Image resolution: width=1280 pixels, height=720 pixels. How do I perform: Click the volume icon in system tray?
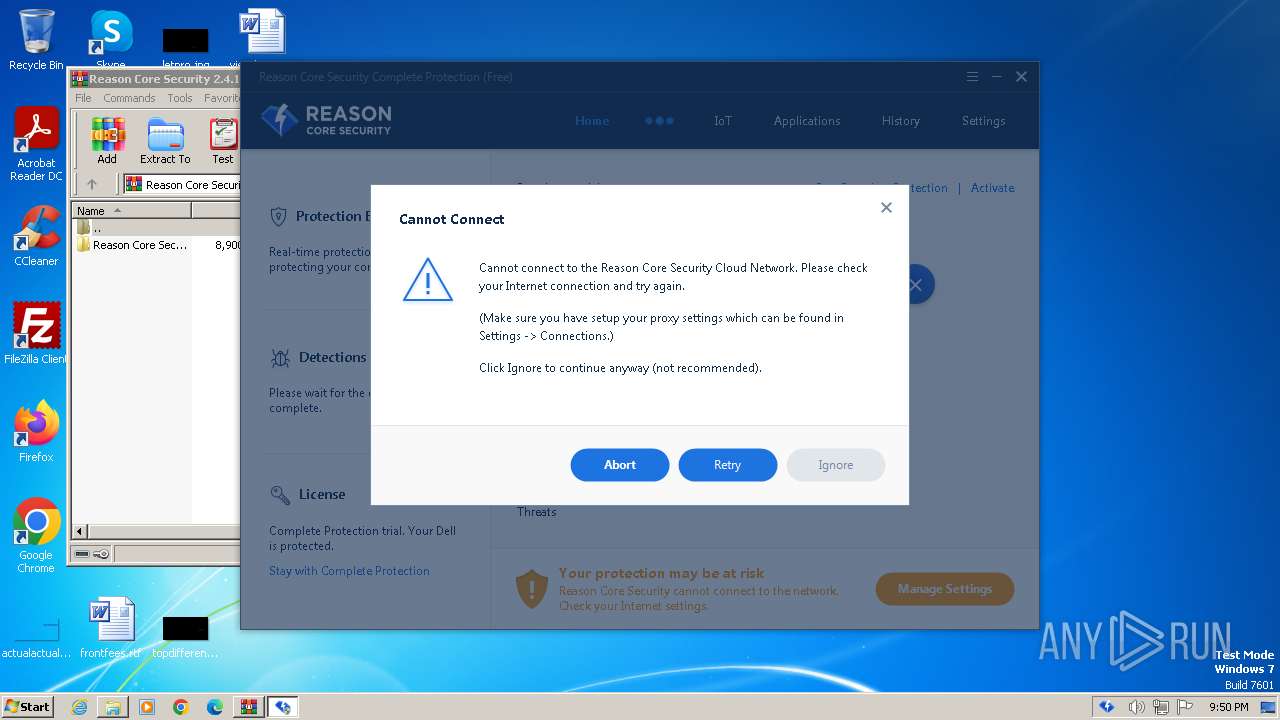1137,707
